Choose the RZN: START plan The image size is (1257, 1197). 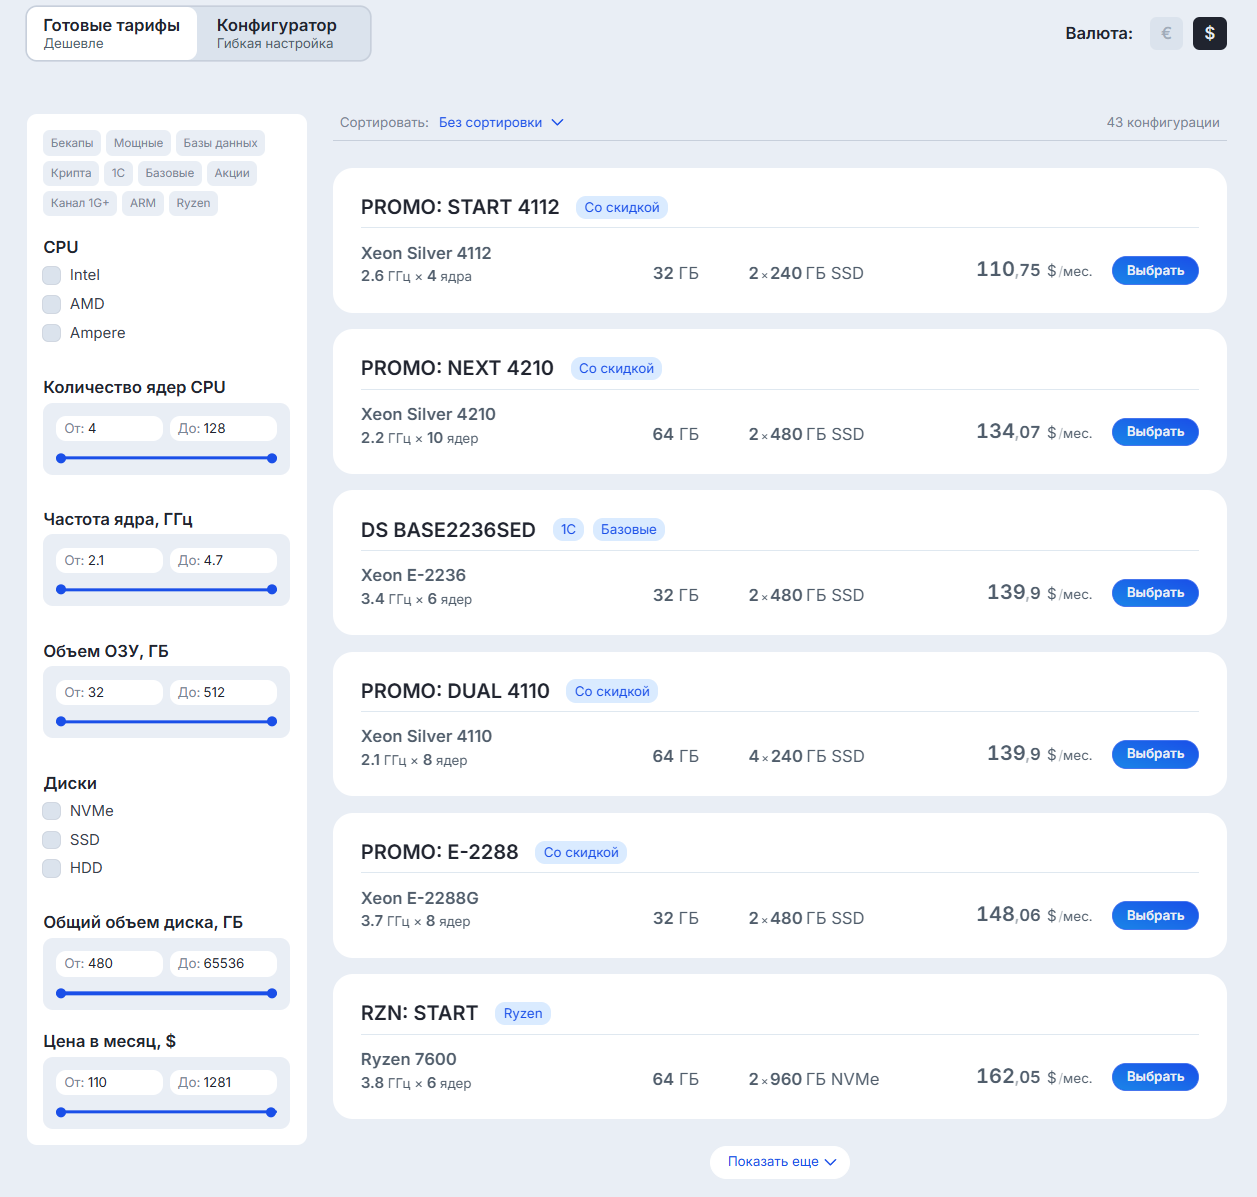pos(1155,1077)
